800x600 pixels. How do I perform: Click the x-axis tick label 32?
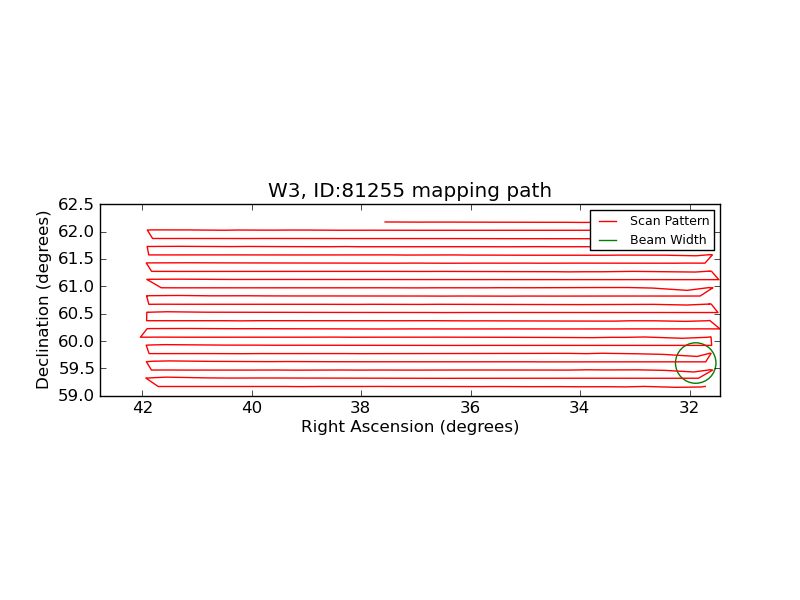tap(690, 408)
